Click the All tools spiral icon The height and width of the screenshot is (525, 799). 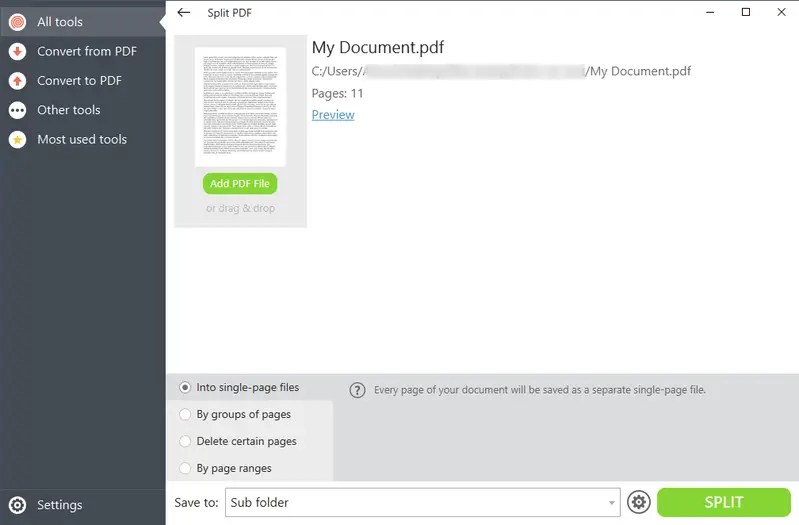click(x=17, y=22)
